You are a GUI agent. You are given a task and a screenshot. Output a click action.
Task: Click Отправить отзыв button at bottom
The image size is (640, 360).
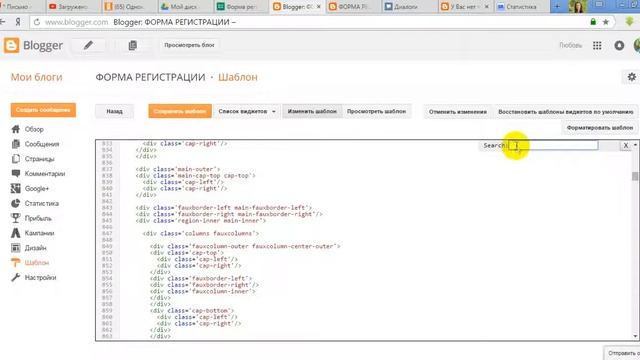(x=622, y=353)
